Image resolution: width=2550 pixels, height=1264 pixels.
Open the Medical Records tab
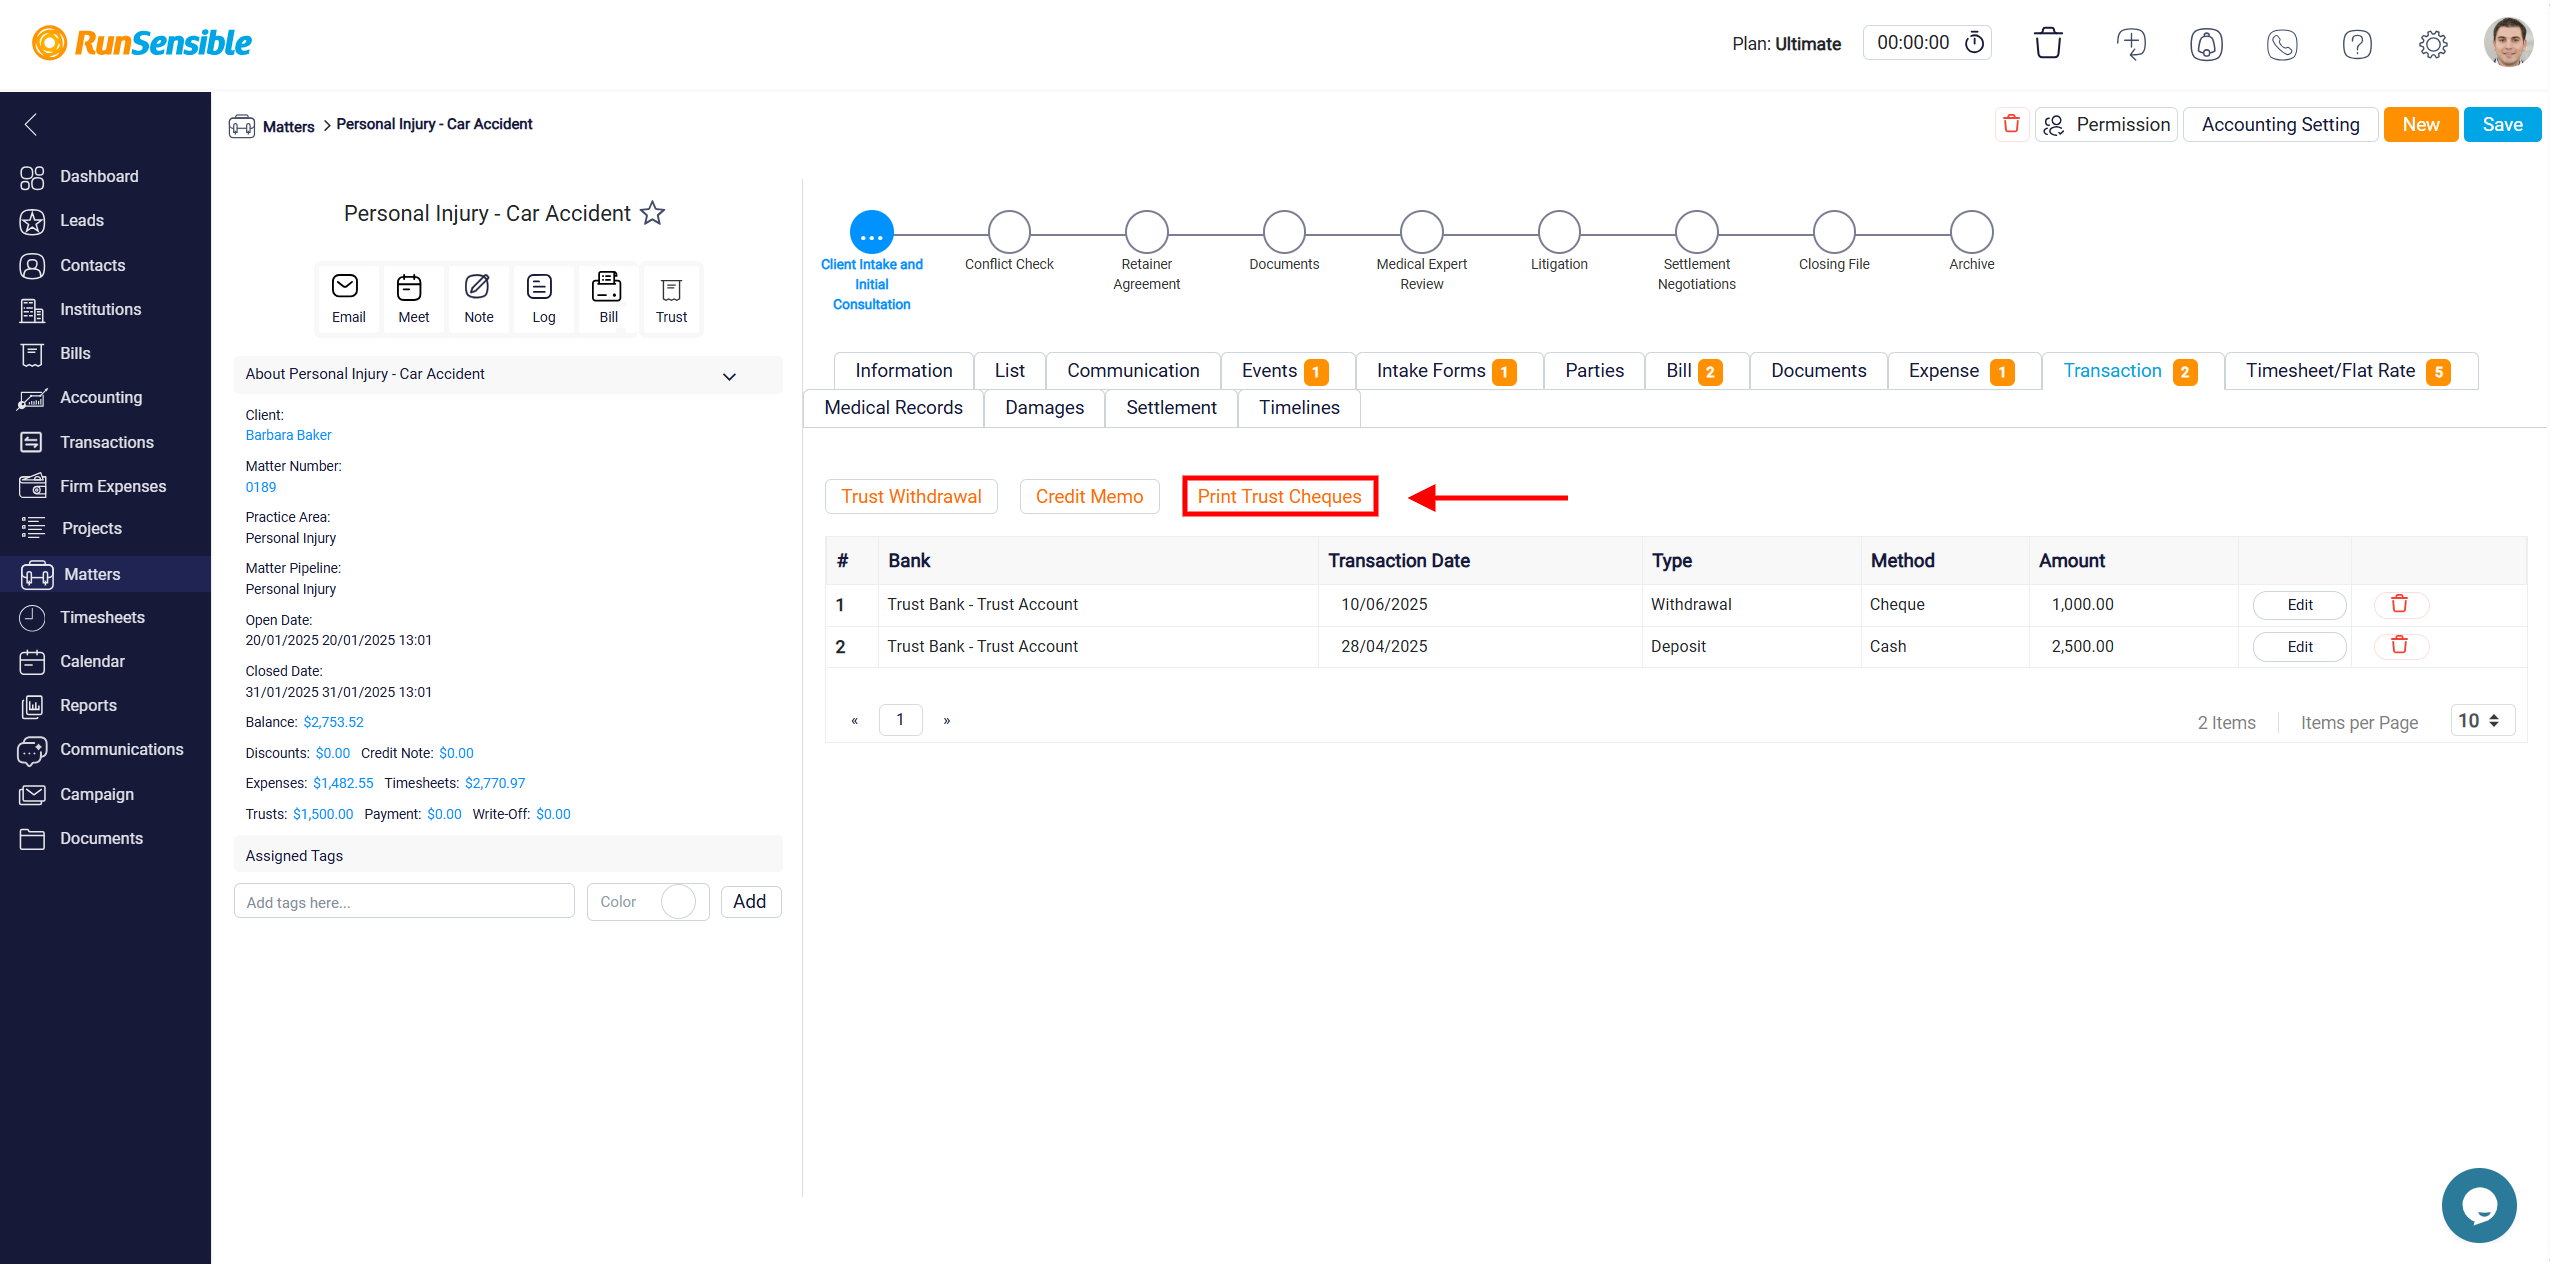click(893, 408)
